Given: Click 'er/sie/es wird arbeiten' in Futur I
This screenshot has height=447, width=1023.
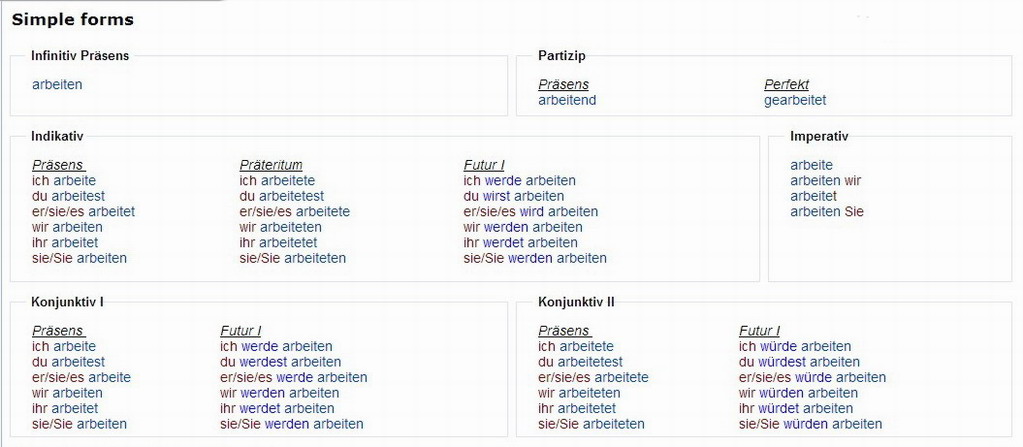Looking at the screenshot, I should coord(530,212).
